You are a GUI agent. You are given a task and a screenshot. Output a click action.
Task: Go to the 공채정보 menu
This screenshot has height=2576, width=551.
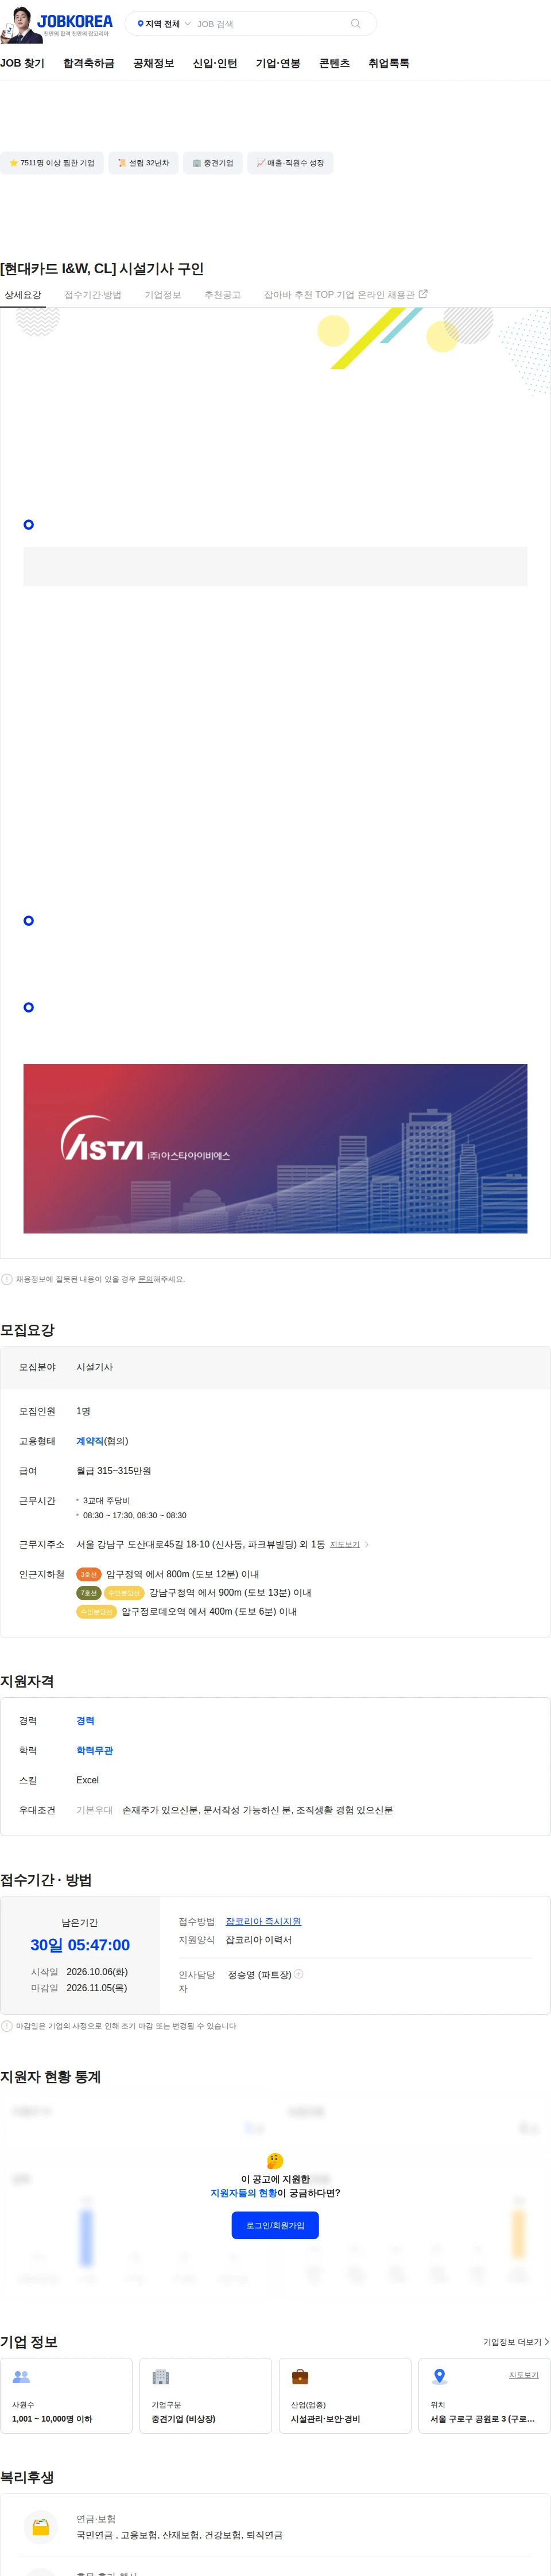(154, 63)
